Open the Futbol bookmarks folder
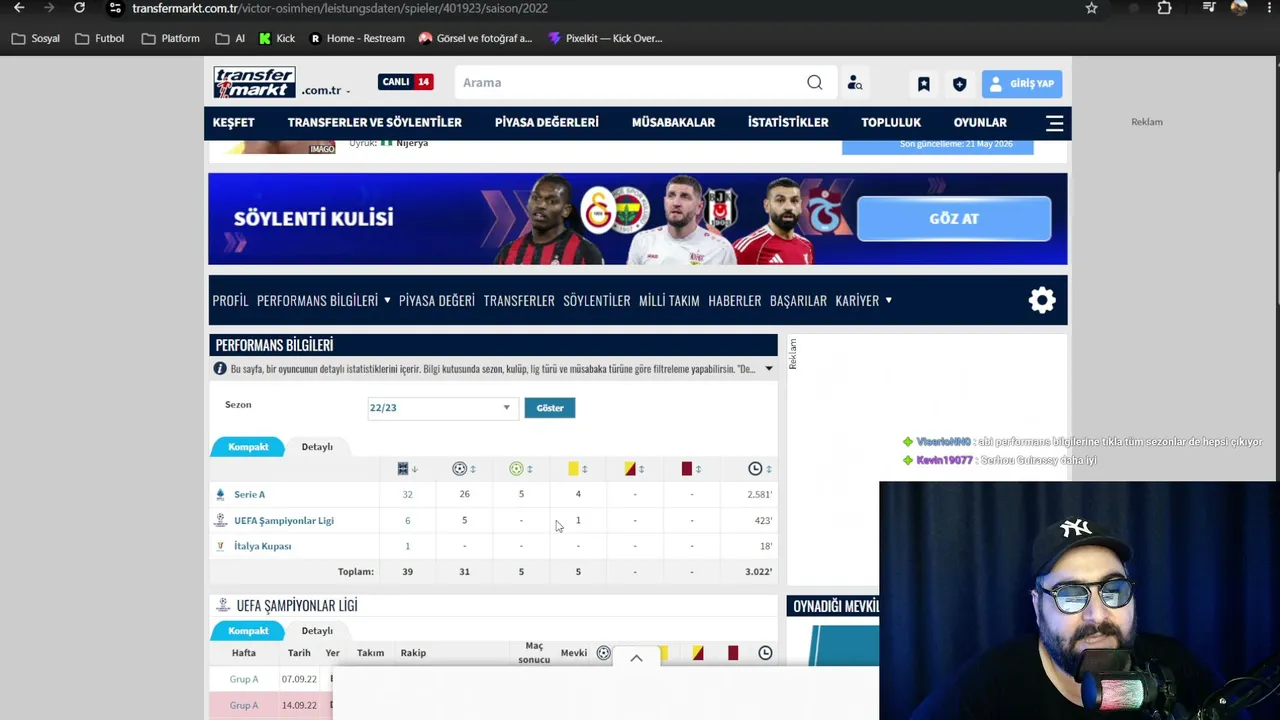This screenshot has height=720, width=1280. pos(99,39)
